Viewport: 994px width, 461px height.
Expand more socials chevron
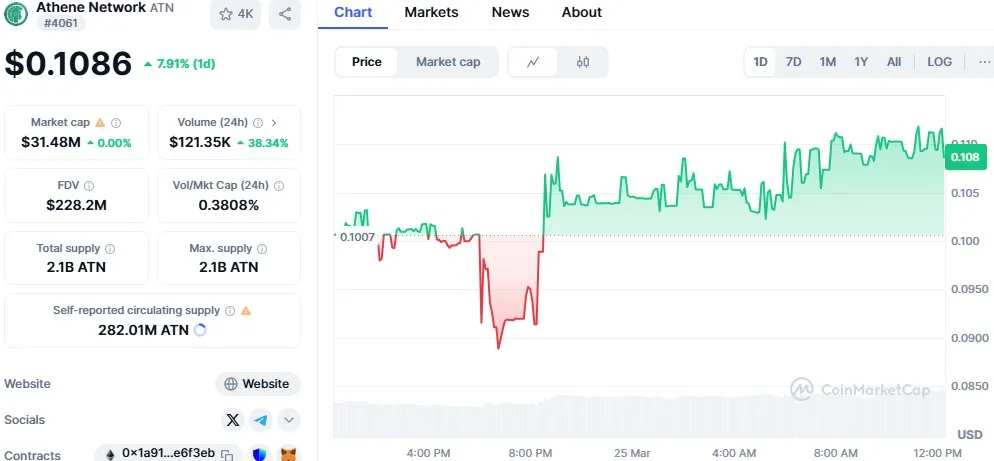pos(288,420)
